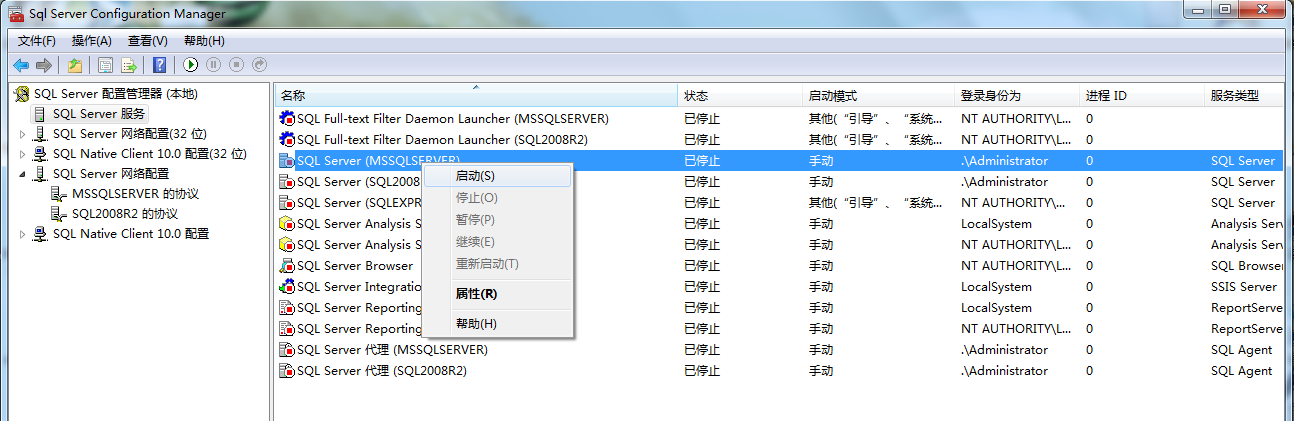The width and height of the screenshot is (1294, 421).
Task: Click 手动 start mode of SQL Server Browser row
Action: 821,266
